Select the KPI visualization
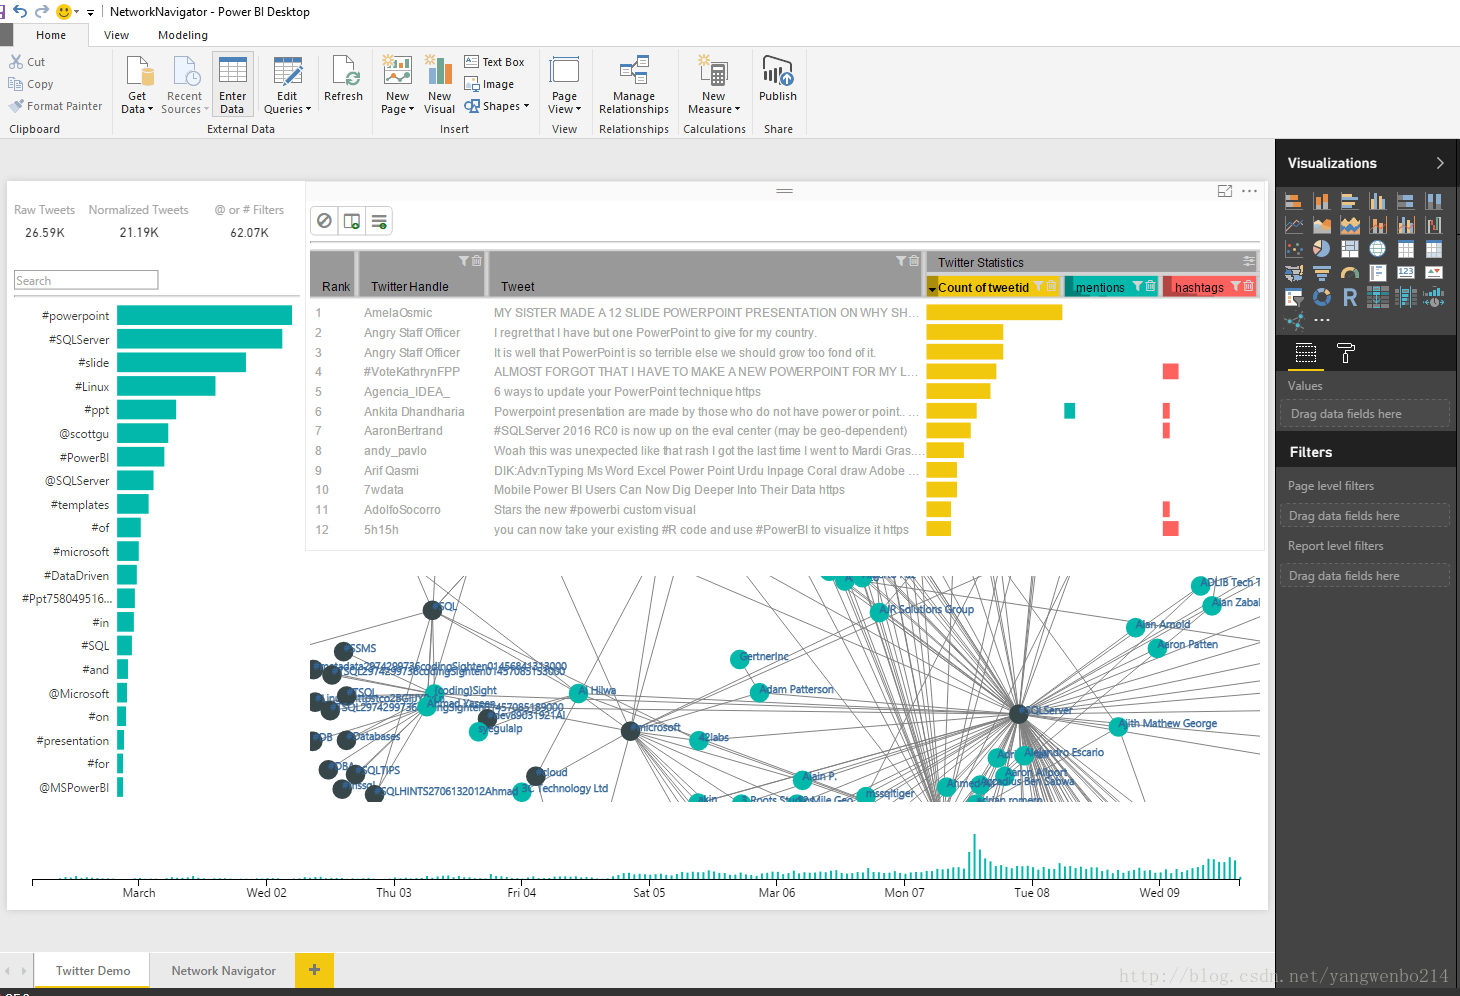The width and height of the screenshot is (1460, 996). point(1434,273)
